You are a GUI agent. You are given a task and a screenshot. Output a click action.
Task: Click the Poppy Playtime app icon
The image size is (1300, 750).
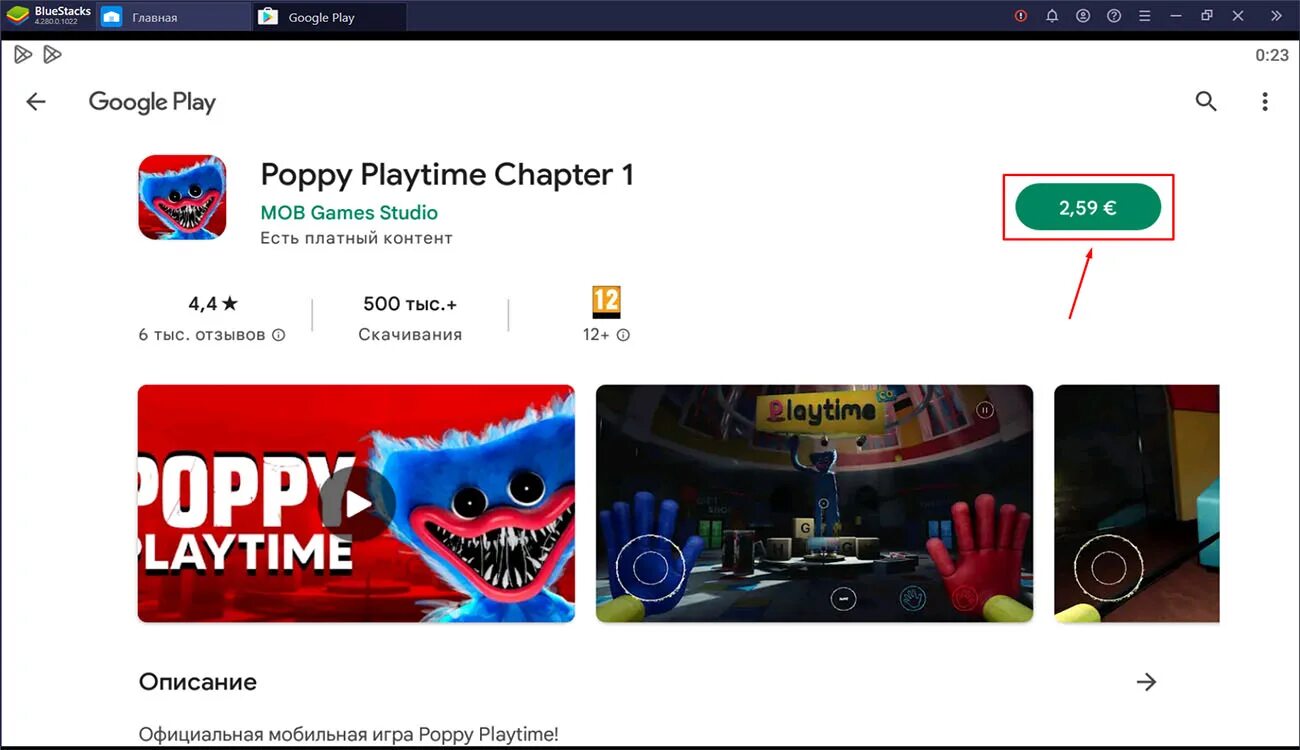[182, 197]
